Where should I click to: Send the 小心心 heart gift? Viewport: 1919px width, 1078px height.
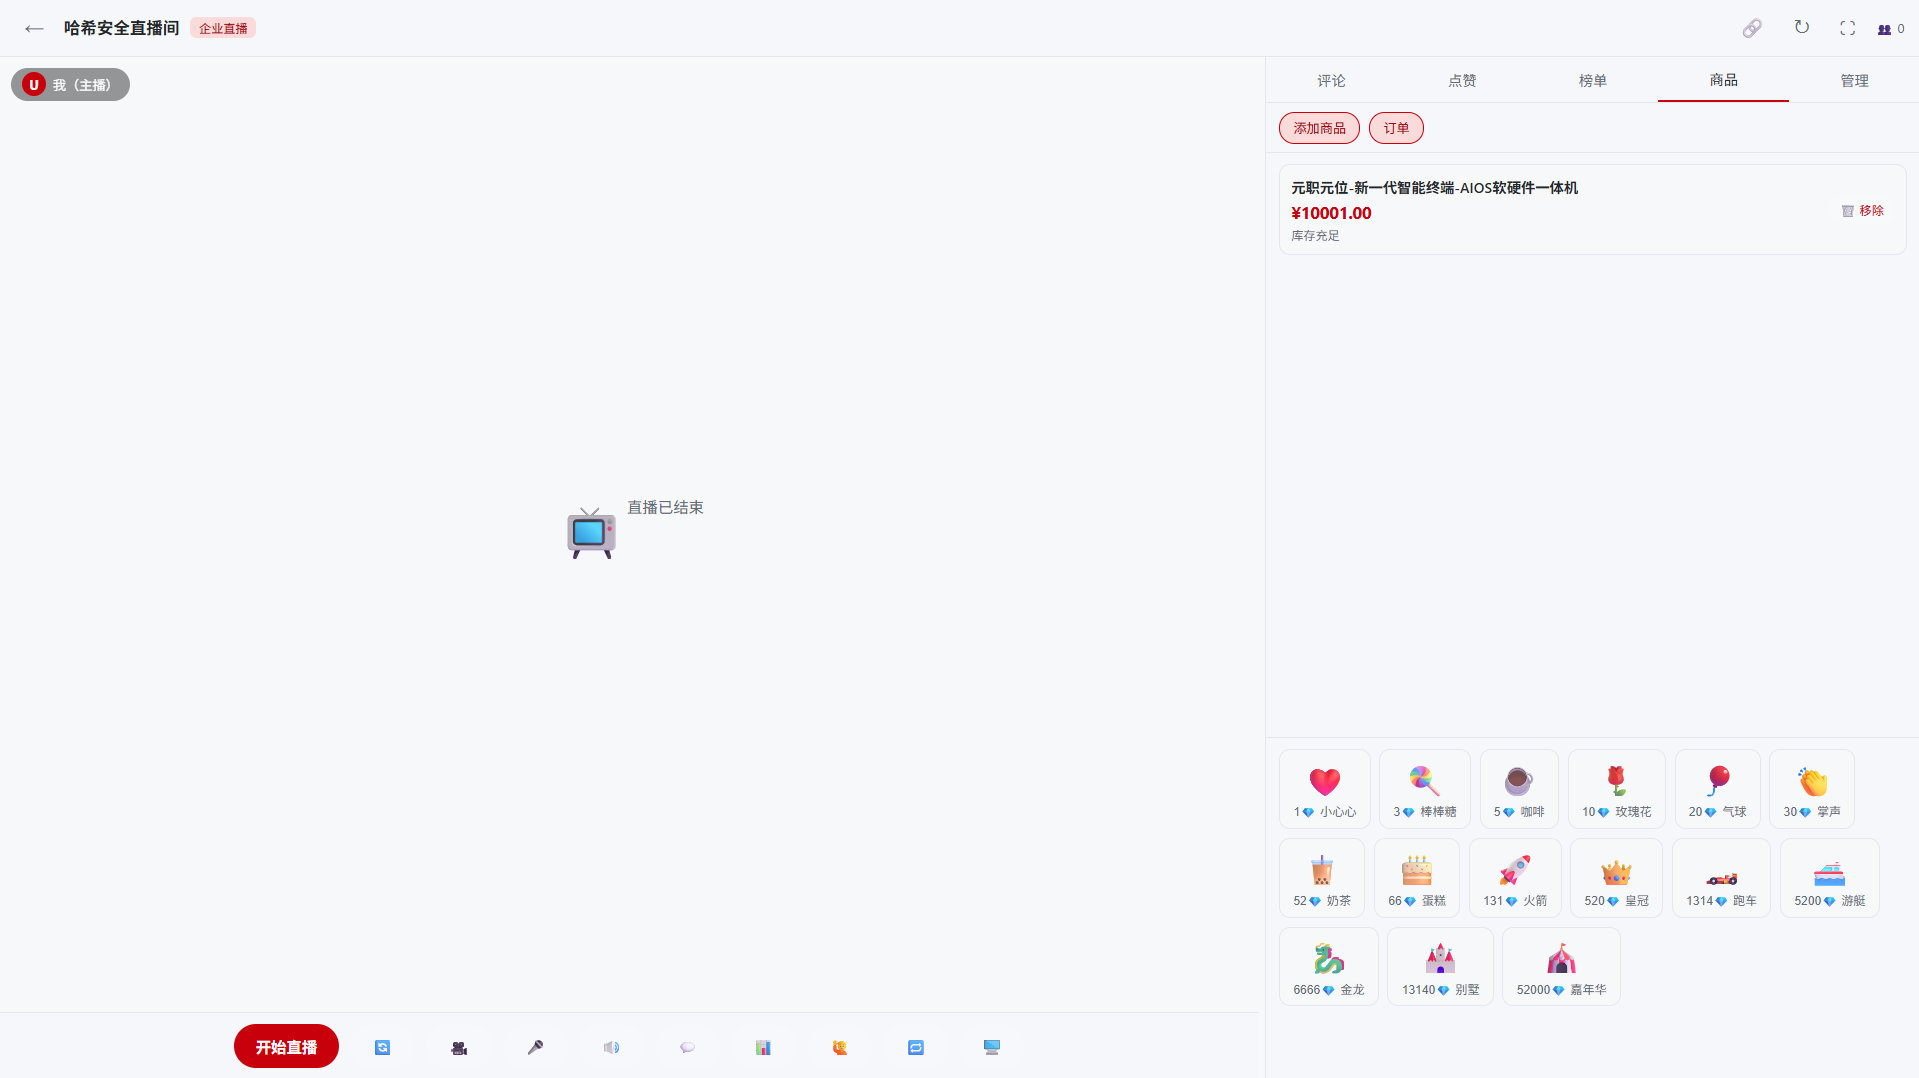1325,789
